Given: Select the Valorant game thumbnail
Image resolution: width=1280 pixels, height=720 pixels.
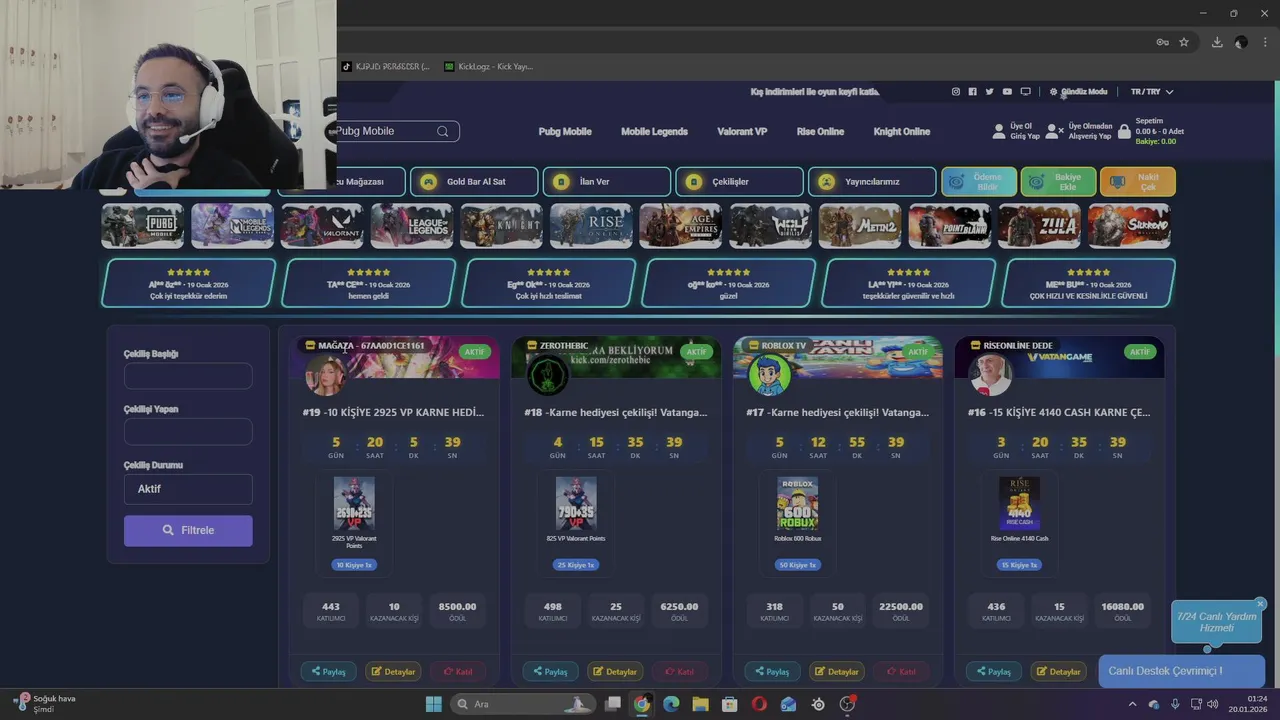Looking at the screenshot, I should tap(322, 226).
